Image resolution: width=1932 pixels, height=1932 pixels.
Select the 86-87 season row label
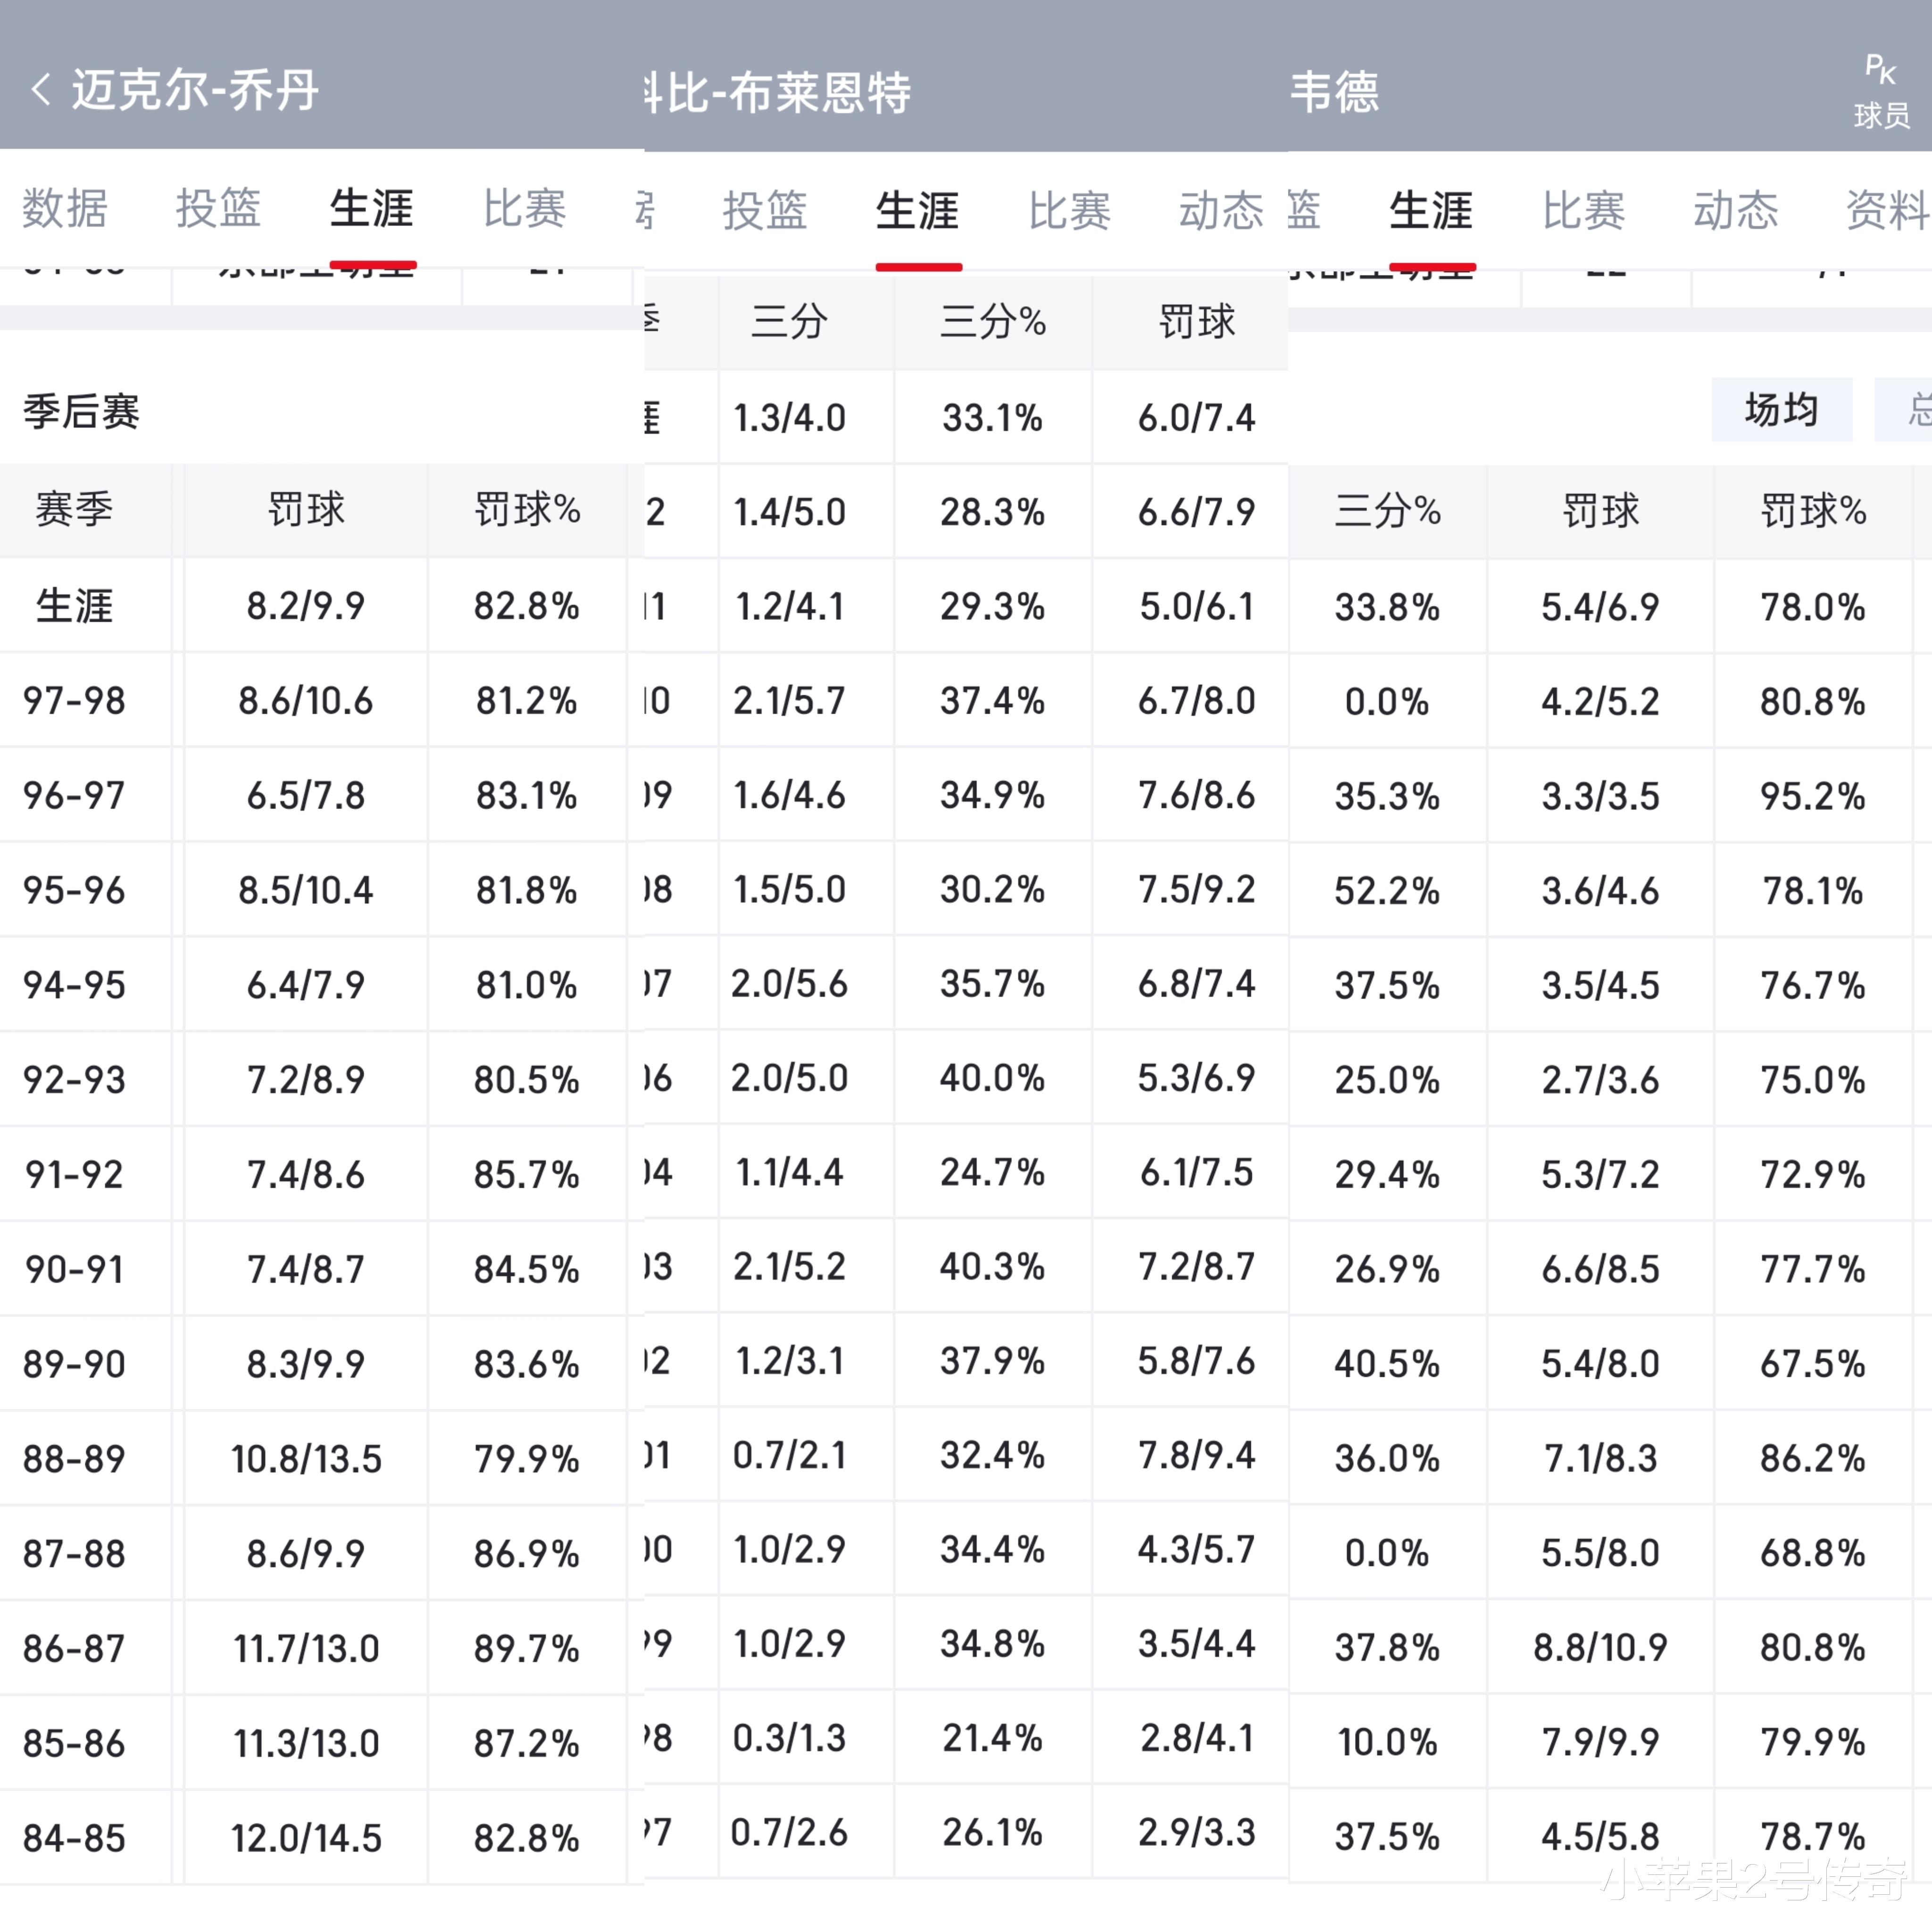(75, 1648)
